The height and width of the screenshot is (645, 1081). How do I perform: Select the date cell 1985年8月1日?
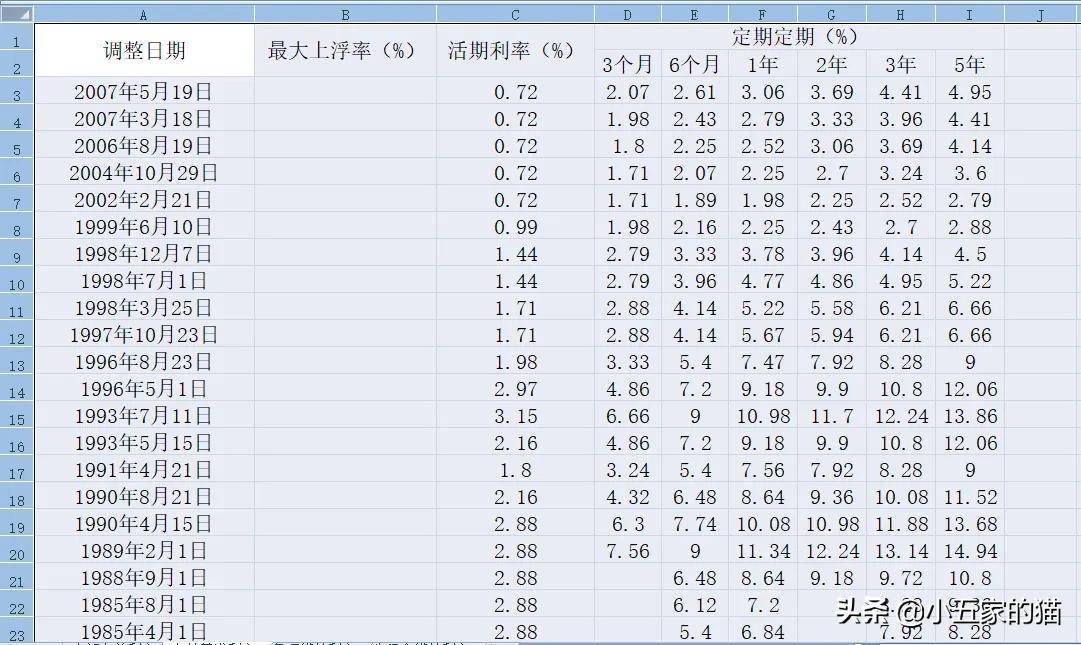[144, 604]
